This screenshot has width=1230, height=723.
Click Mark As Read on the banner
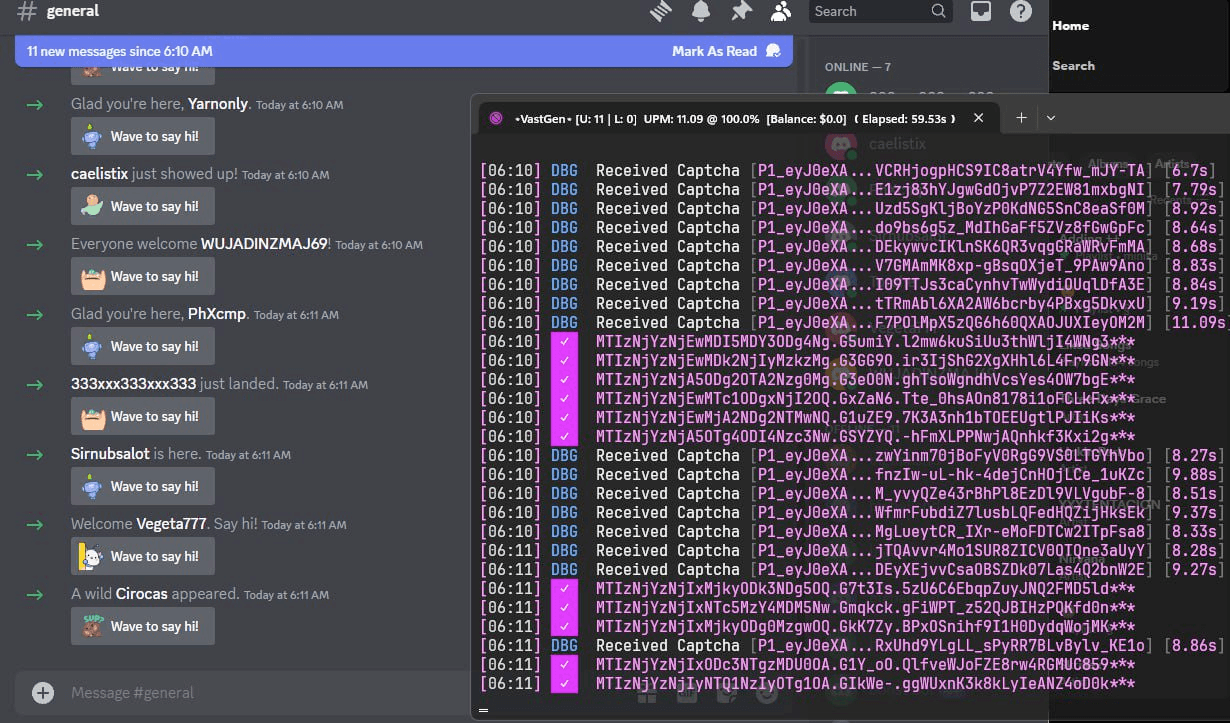coord(714,50)
